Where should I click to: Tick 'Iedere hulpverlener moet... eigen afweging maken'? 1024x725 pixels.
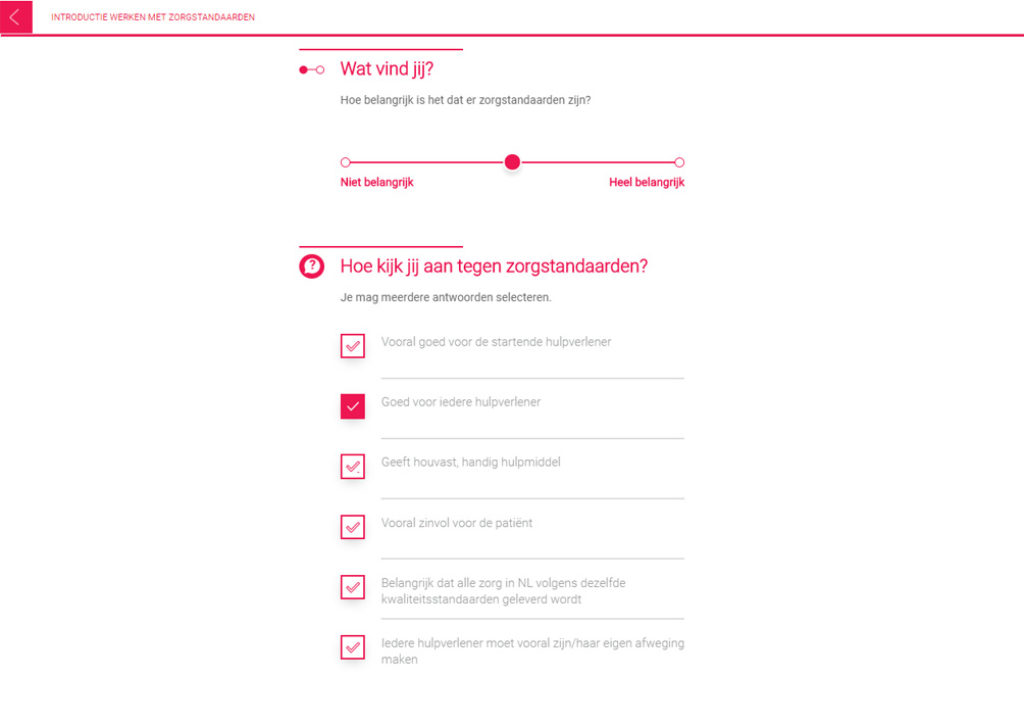pos(353,647)
